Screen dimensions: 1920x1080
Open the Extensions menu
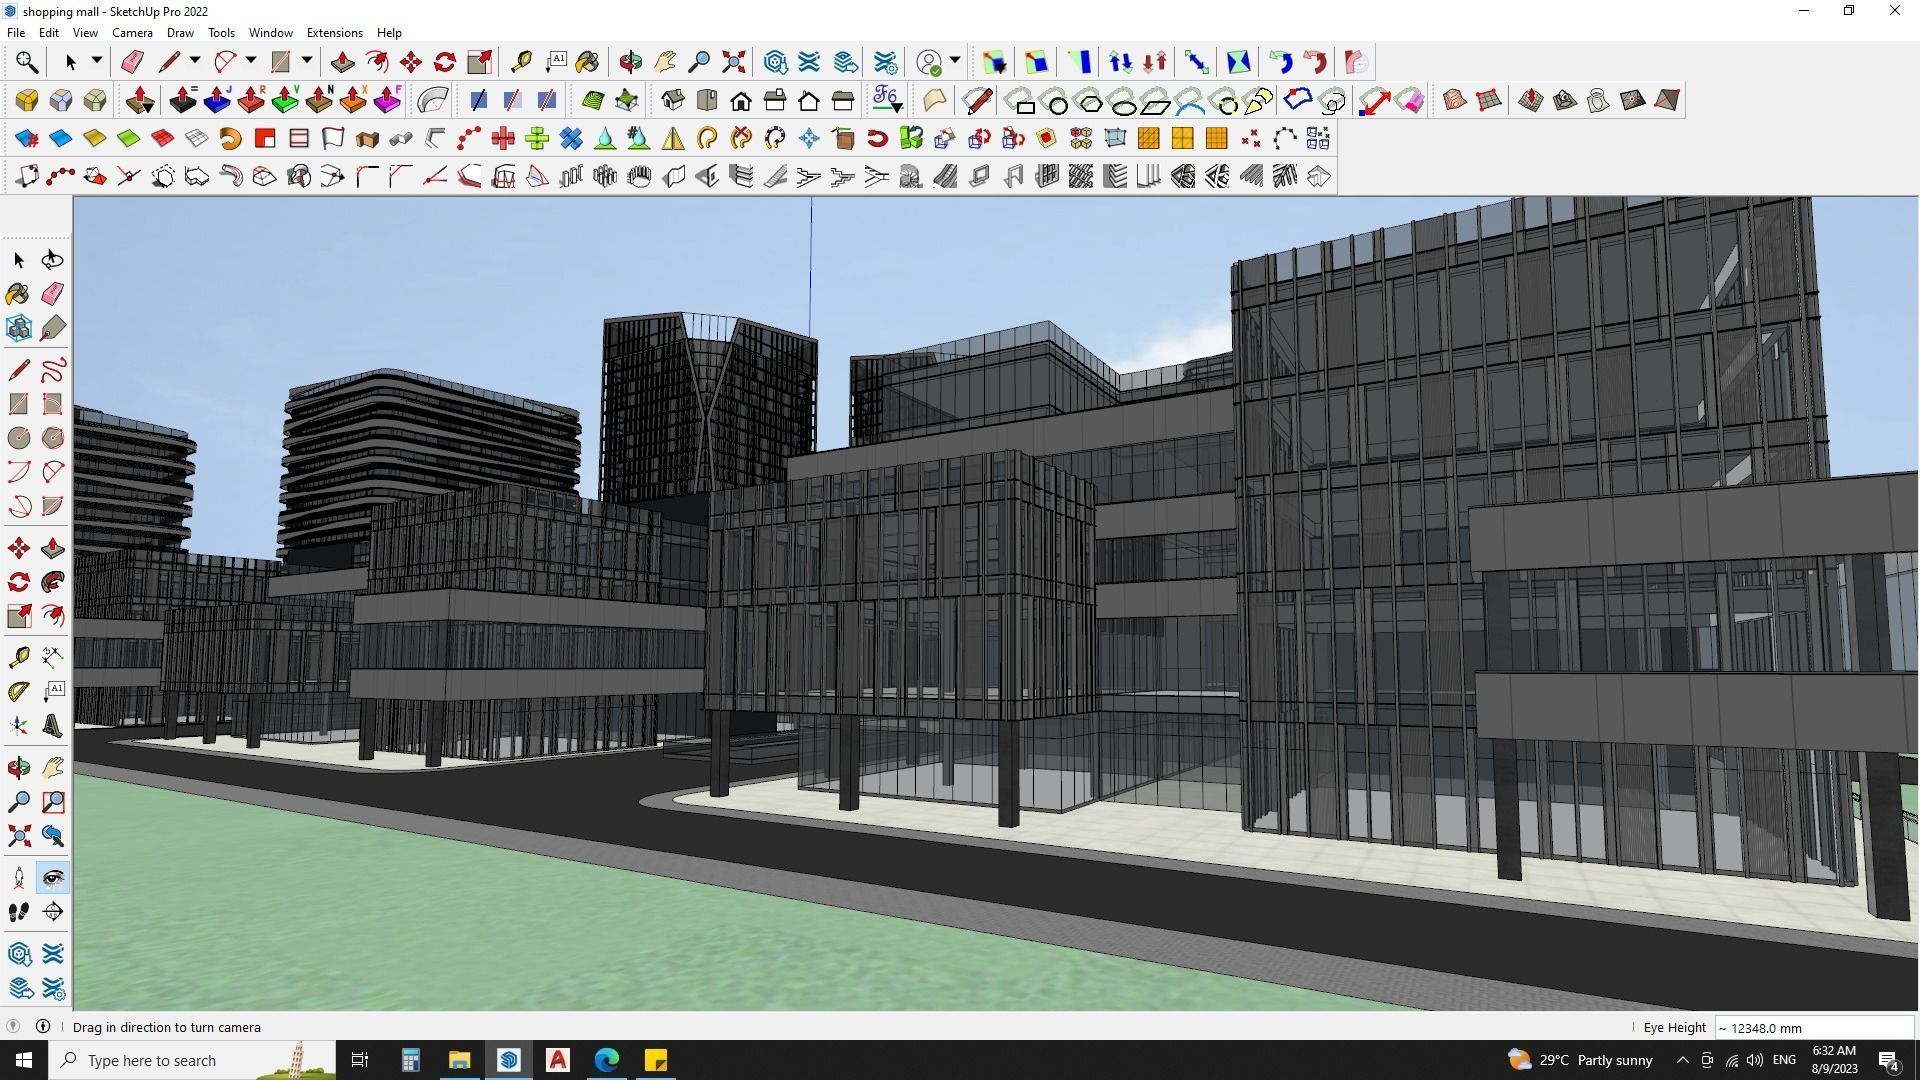click(x=334, y=33)
